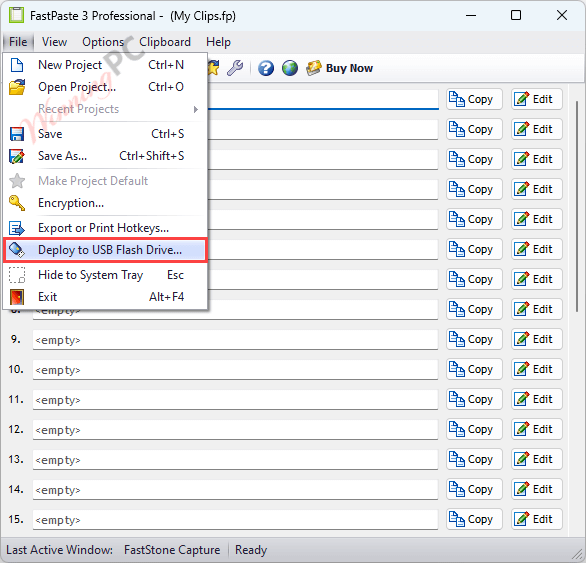Image resolution: width=586 pixels, height=563 pixels.
Task: Edit clip number 15
Action: pos(537,519)
